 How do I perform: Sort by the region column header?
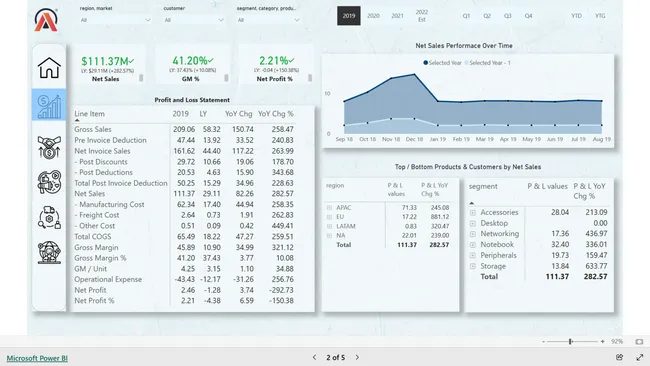pos(335,185)
